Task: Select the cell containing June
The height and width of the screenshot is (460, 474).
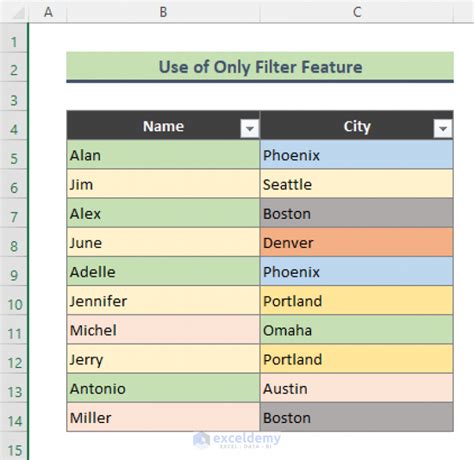Action: coord(163,242)
